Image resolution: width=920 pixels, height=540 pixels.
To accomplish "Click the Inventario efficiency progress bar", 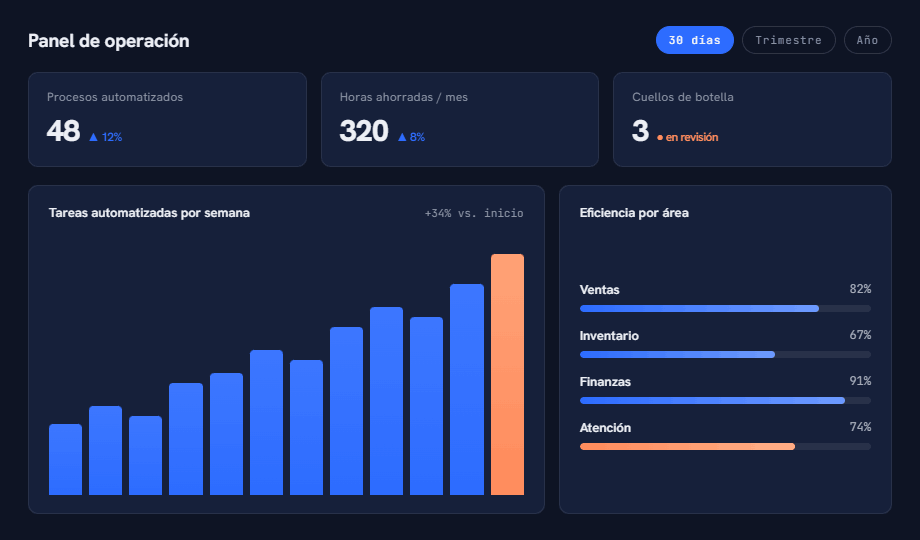I will tap(725, 355).
